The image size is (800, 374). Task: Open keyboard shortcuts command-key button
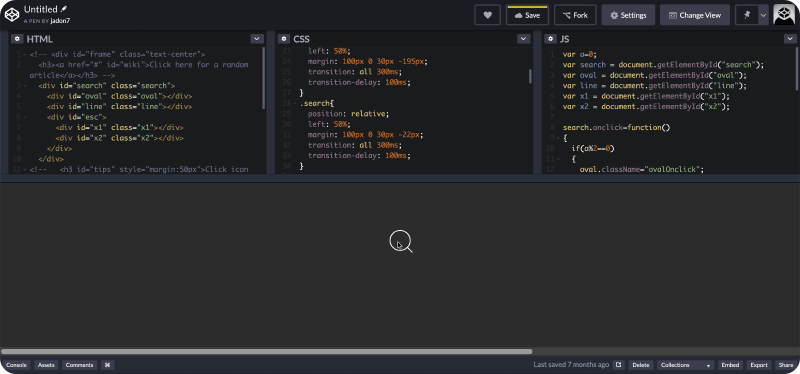click(107, 365)
